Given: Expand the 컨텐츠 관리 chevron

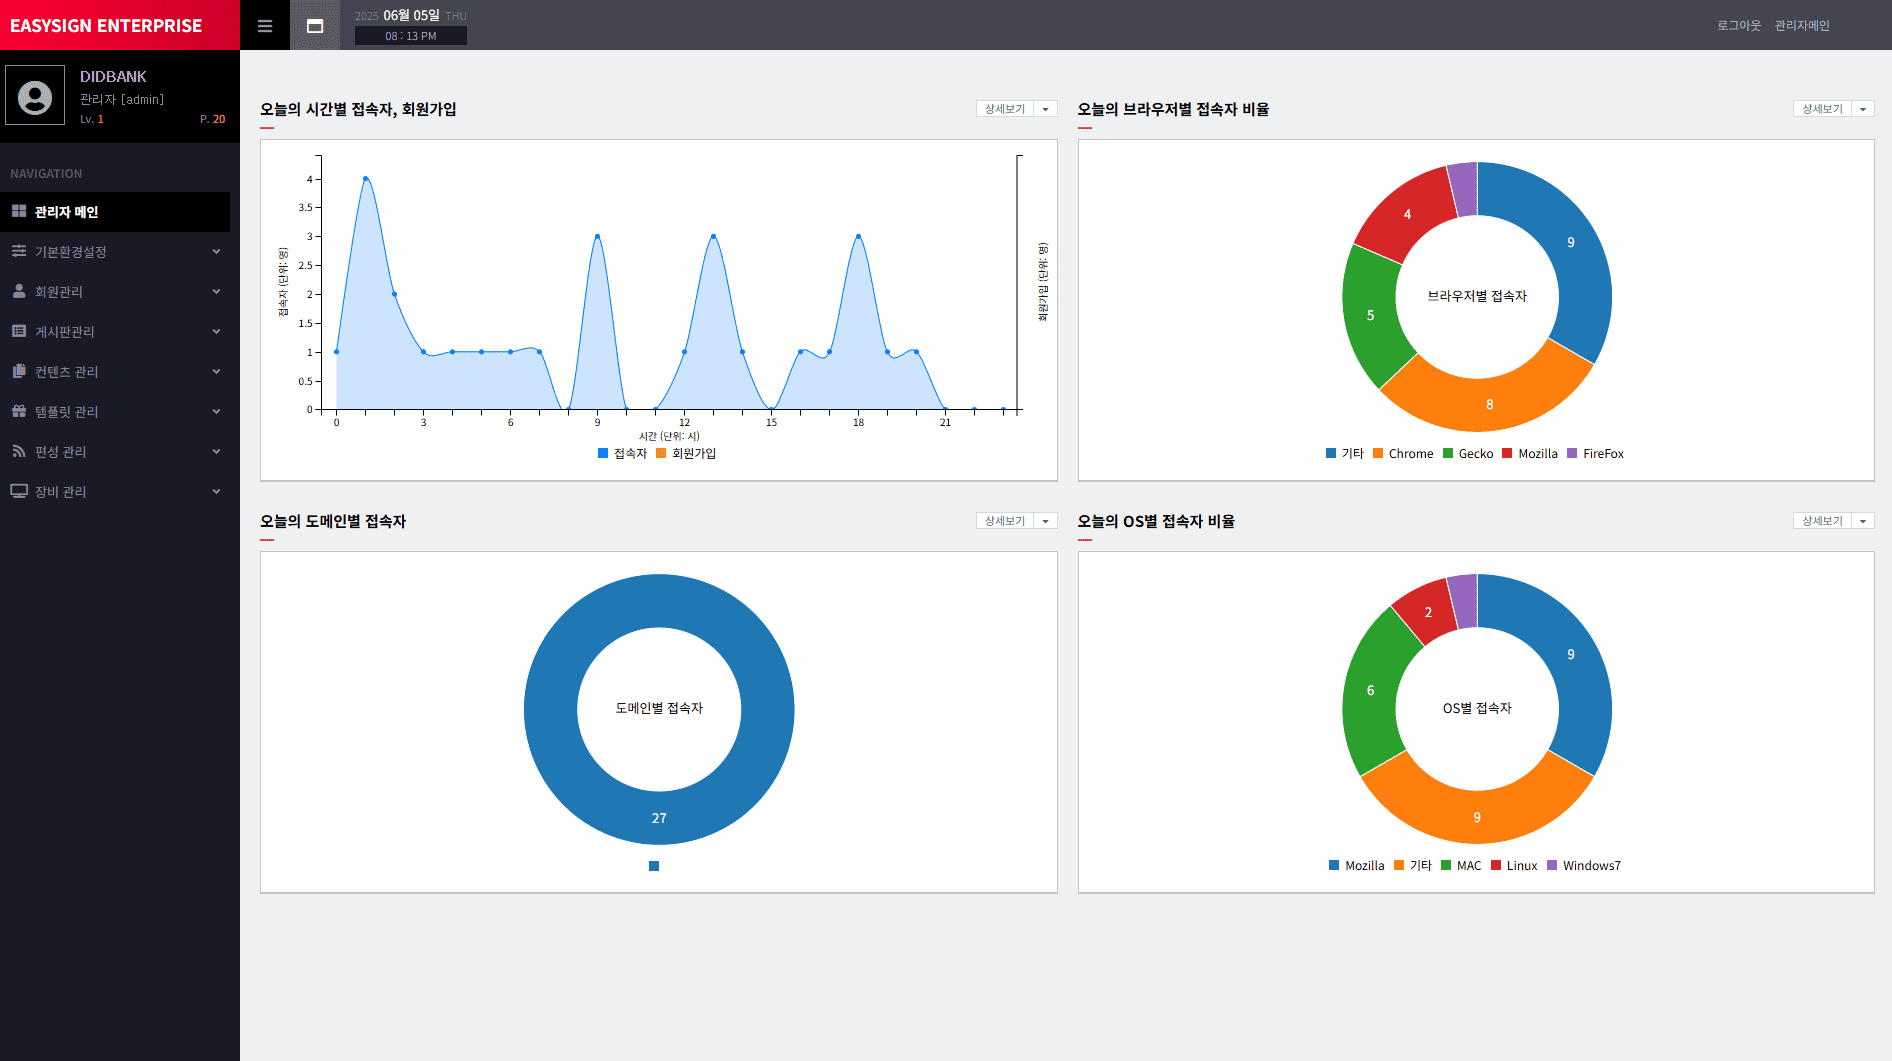Looking at the screenshot, I should [216, 372].
